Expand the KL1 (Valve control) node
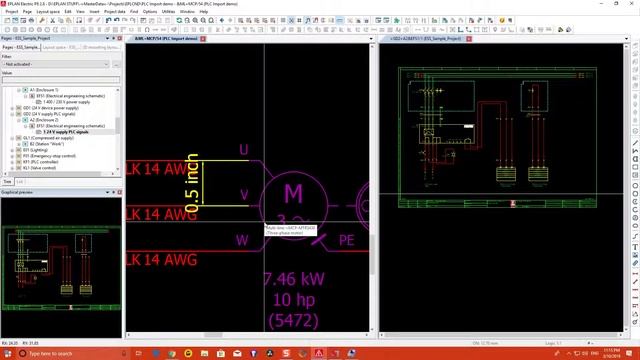 [12, 168]
